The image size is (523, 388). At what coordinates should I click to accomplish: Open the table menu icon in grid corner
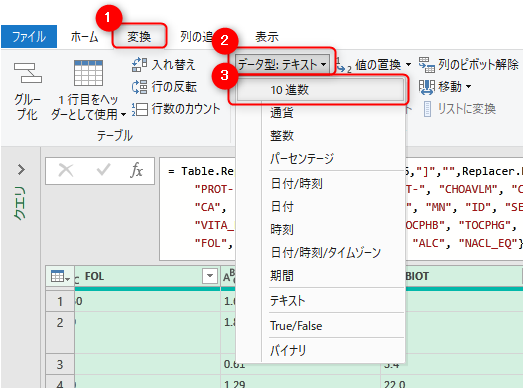click(x=60, y=276)
